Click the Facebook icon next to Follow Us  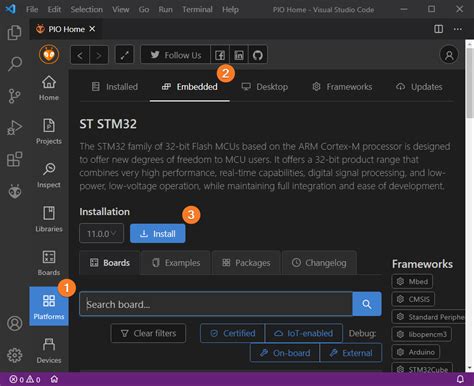220,55
